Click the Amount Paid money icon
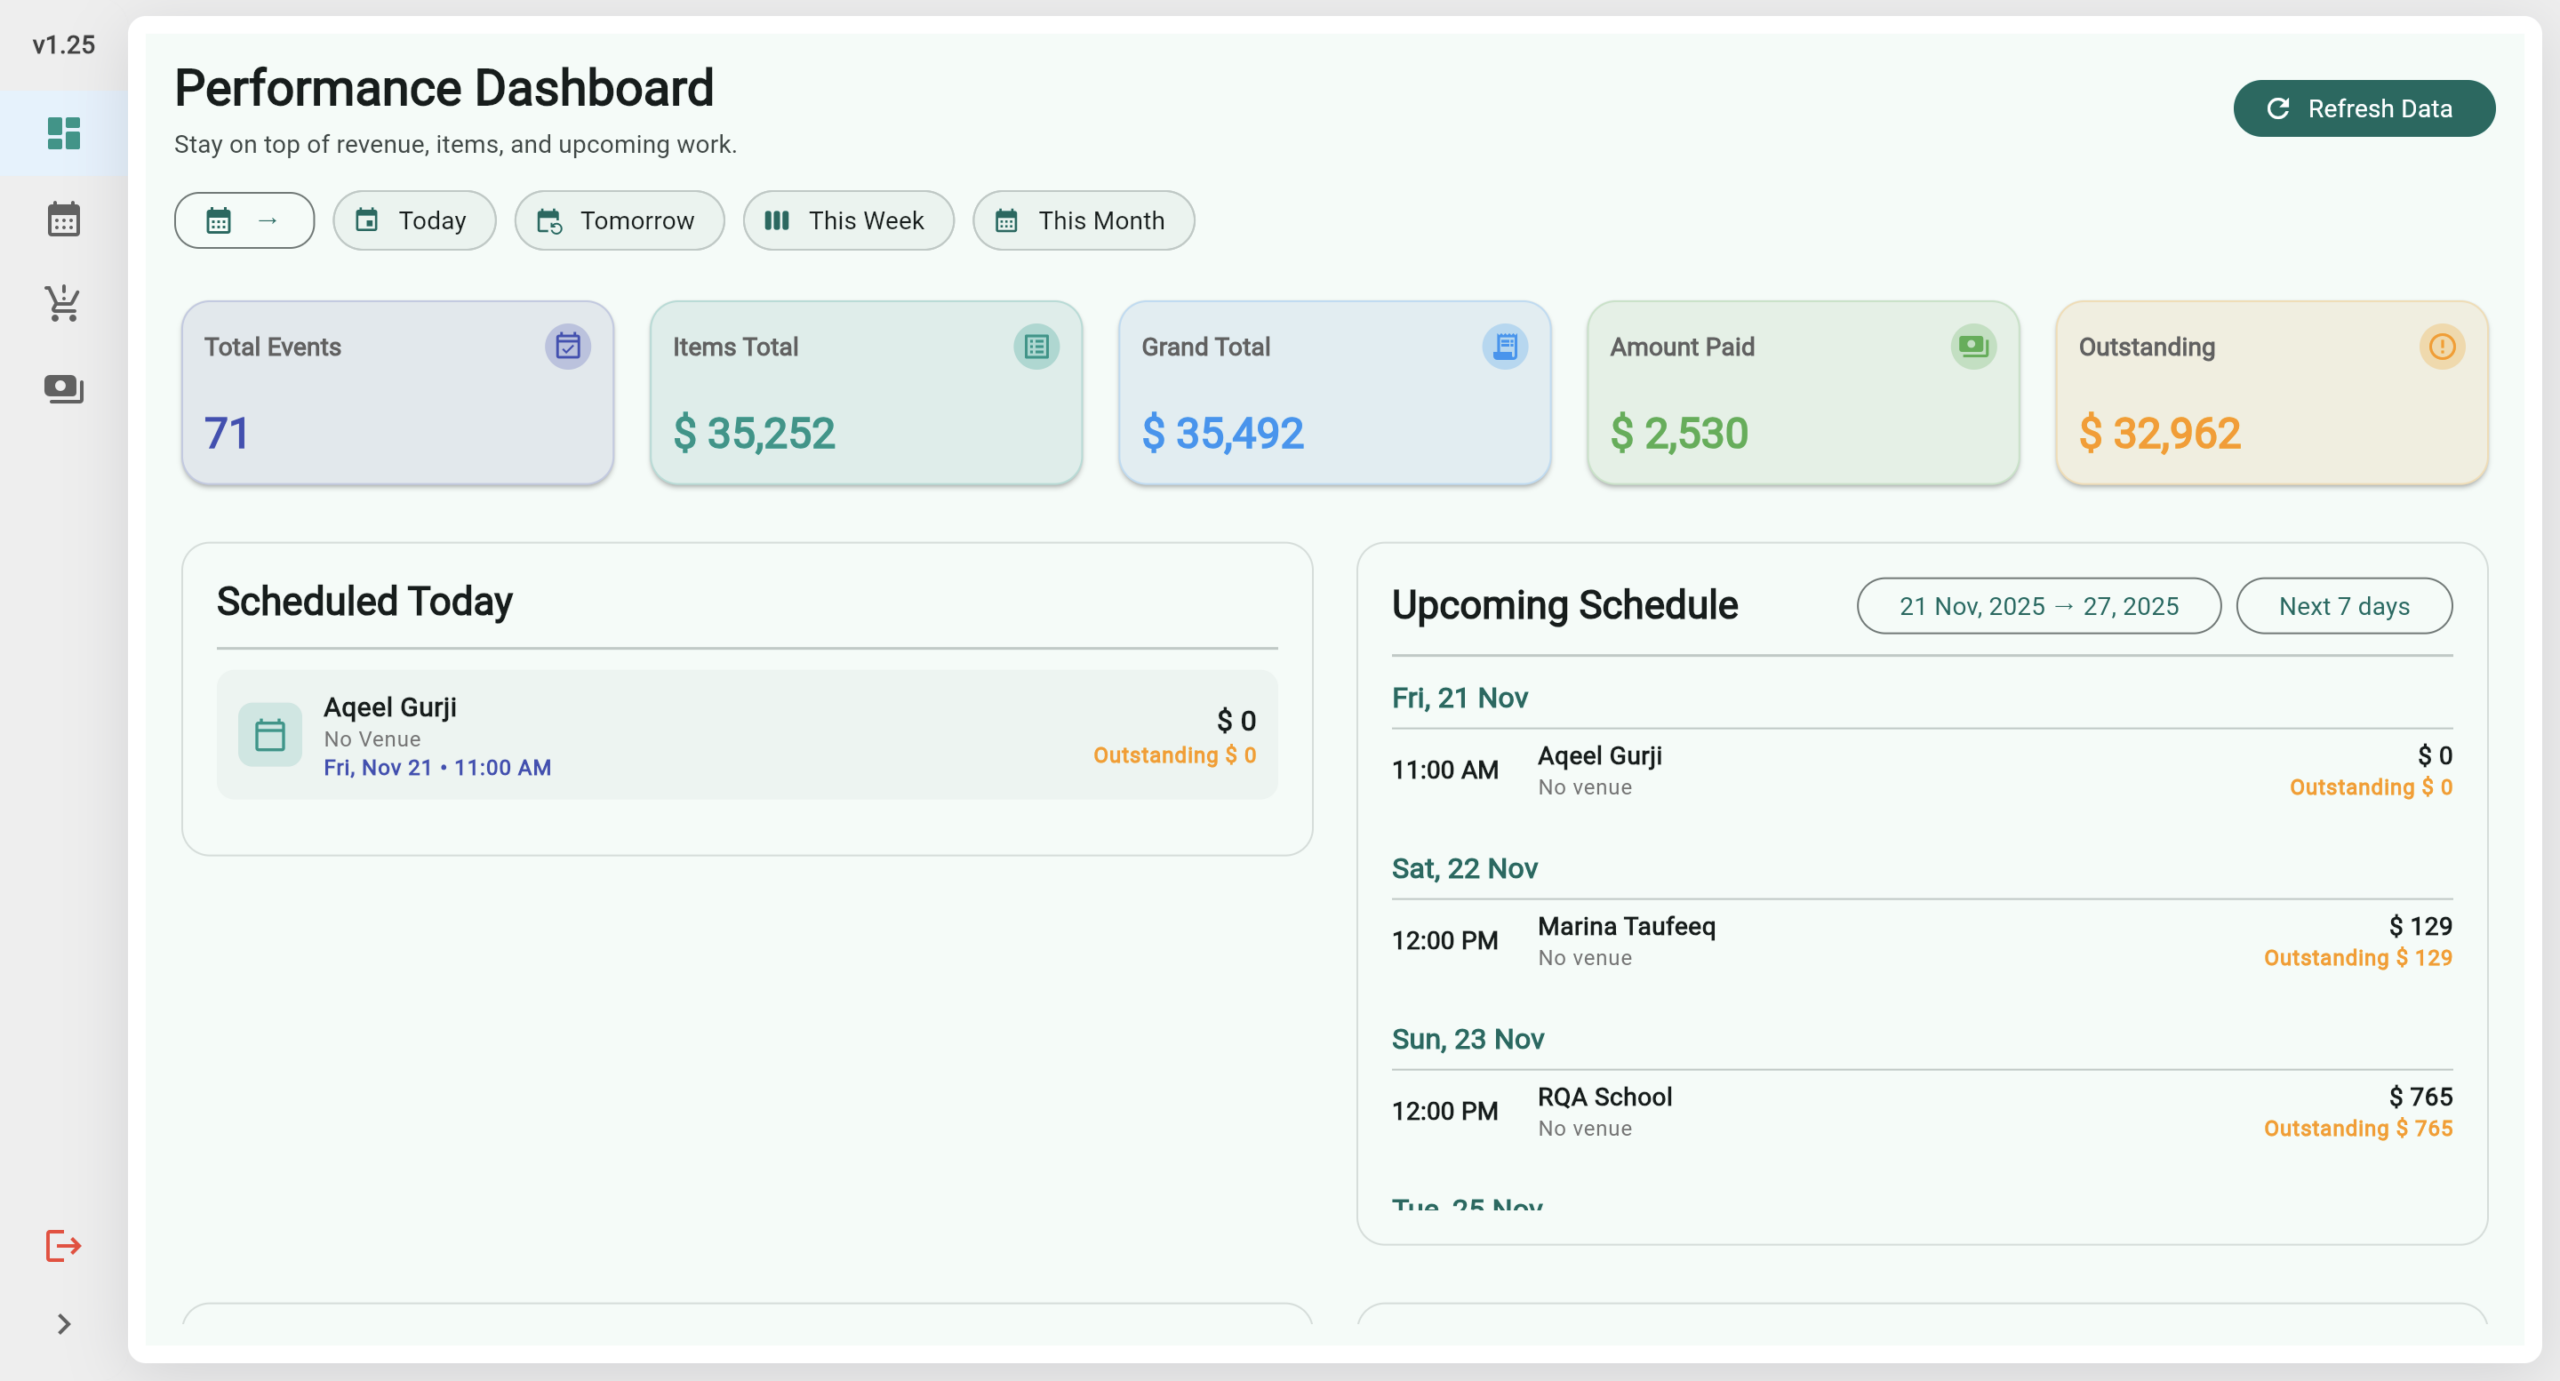The image size is (2560, 1381). tap(1973, 347)
